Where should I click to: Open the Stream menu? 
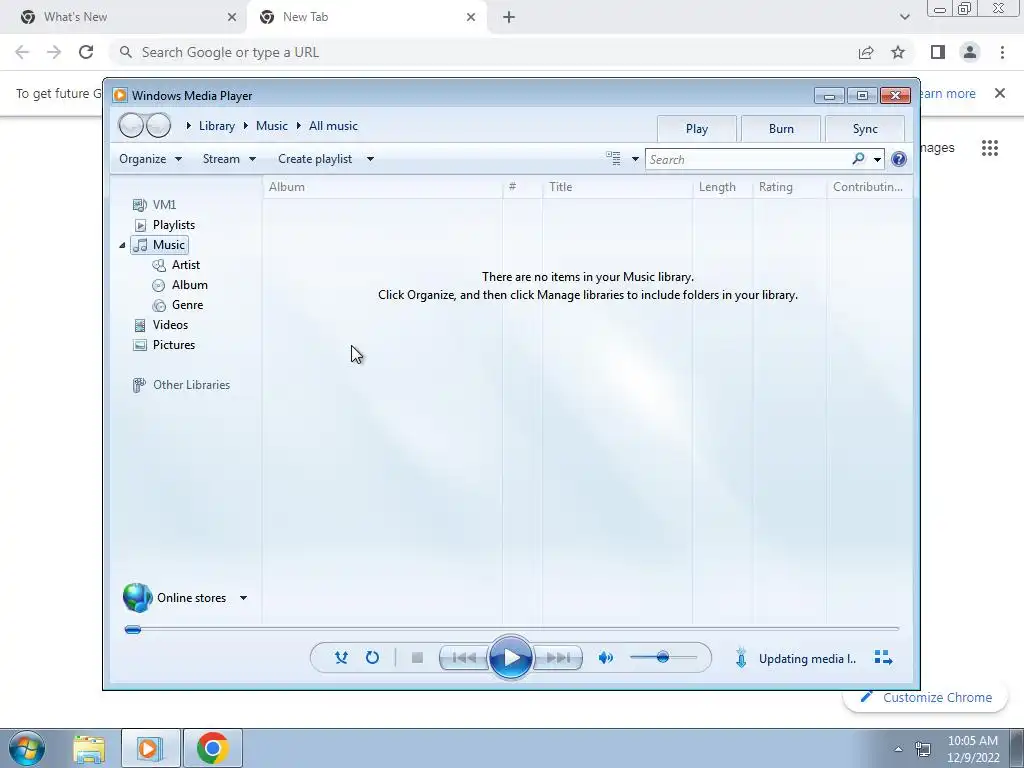[x=229, y=159]
